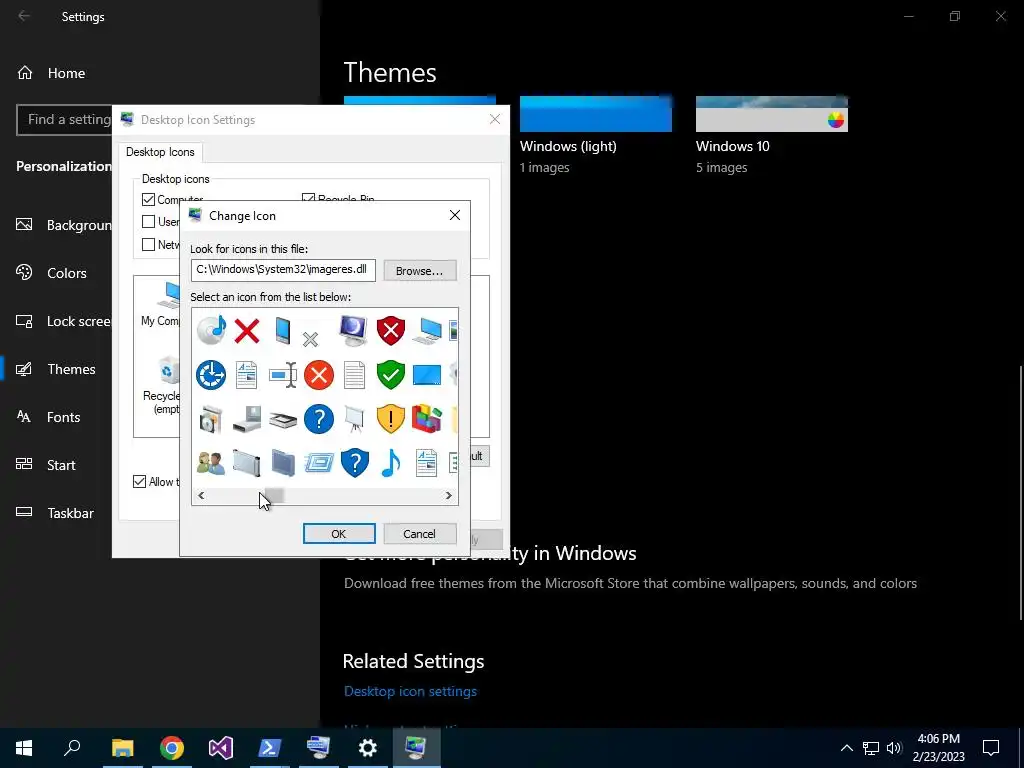Open the Windows Start menu
Viewport: 1024px width, 768px height.
[24, 748]
